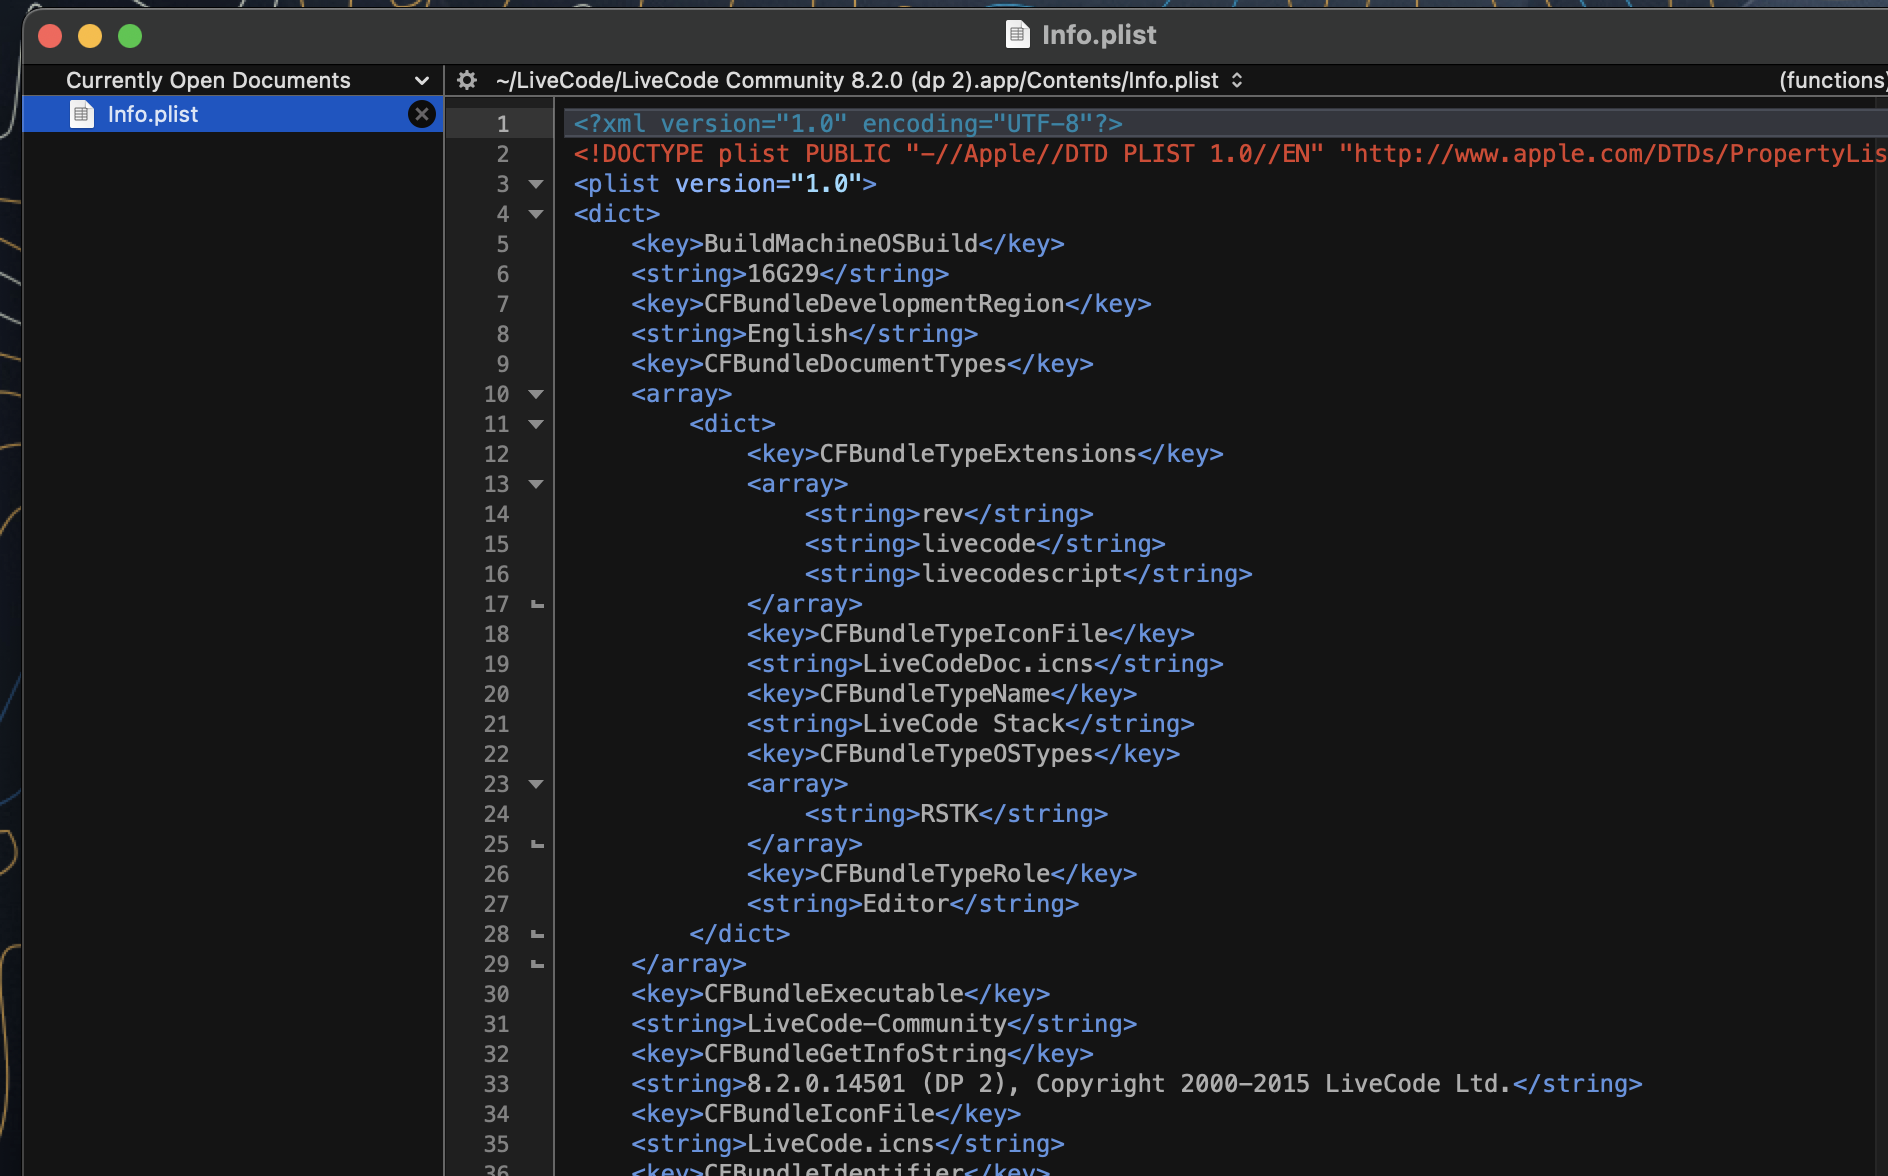
Task: Collapse the array fold at line 10
Action: click(x=536, y=394)
